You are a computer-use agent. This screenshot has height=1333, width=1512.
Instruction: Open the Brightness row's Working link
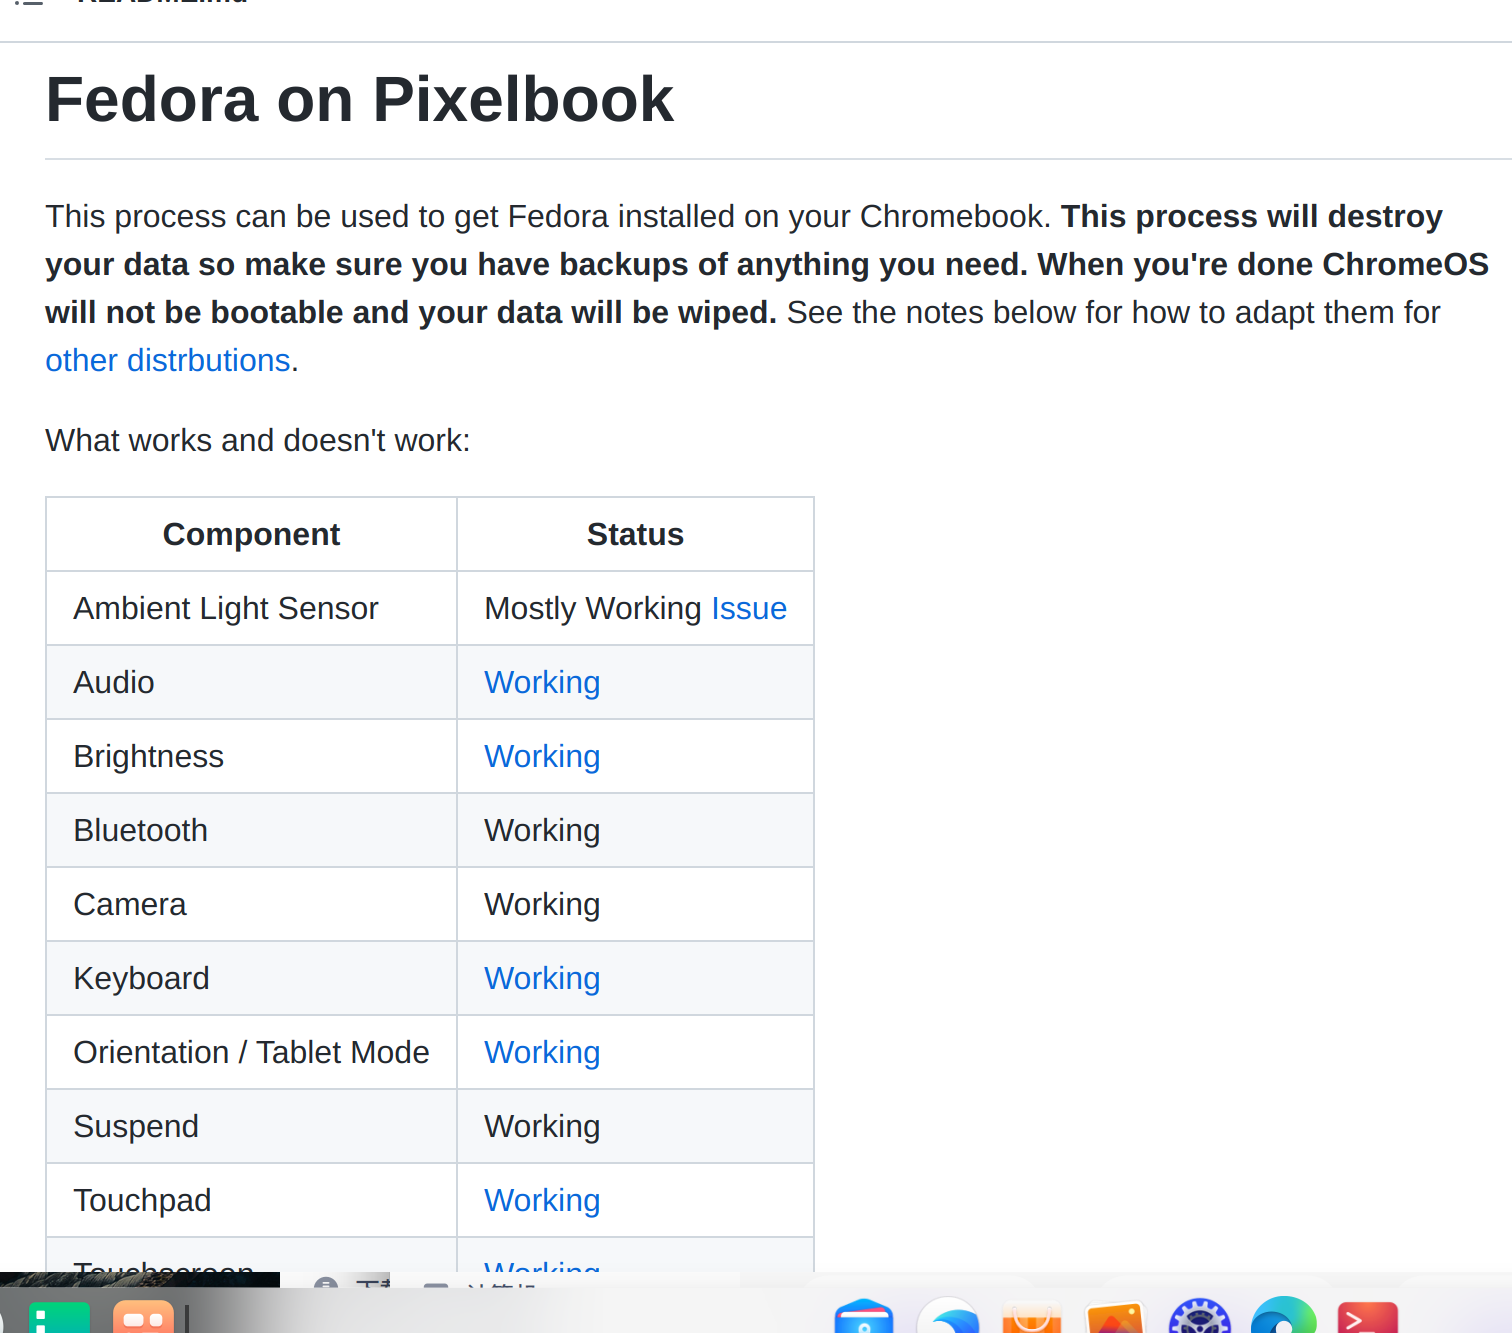click(x=542, y=756)
